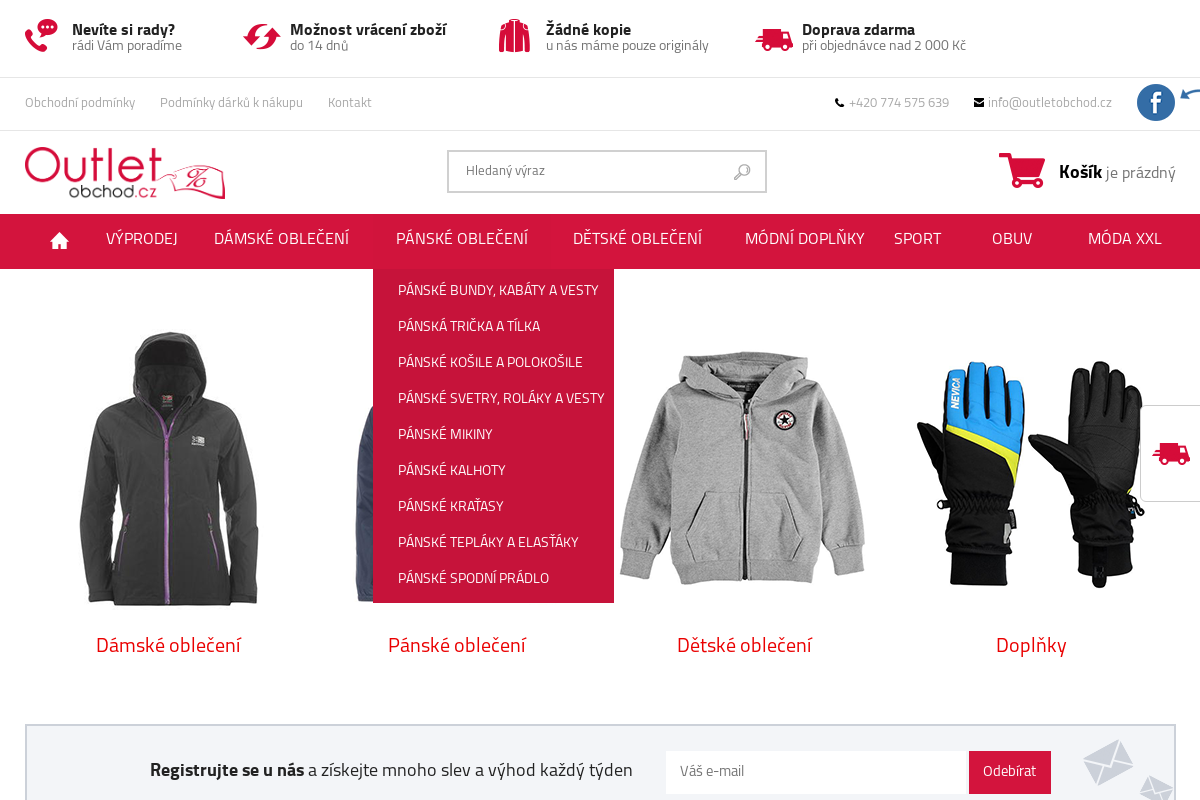Open the Outlet obchod.cz logo
The height and width of the screenshot is (800, 1200).
coord(125,173)
